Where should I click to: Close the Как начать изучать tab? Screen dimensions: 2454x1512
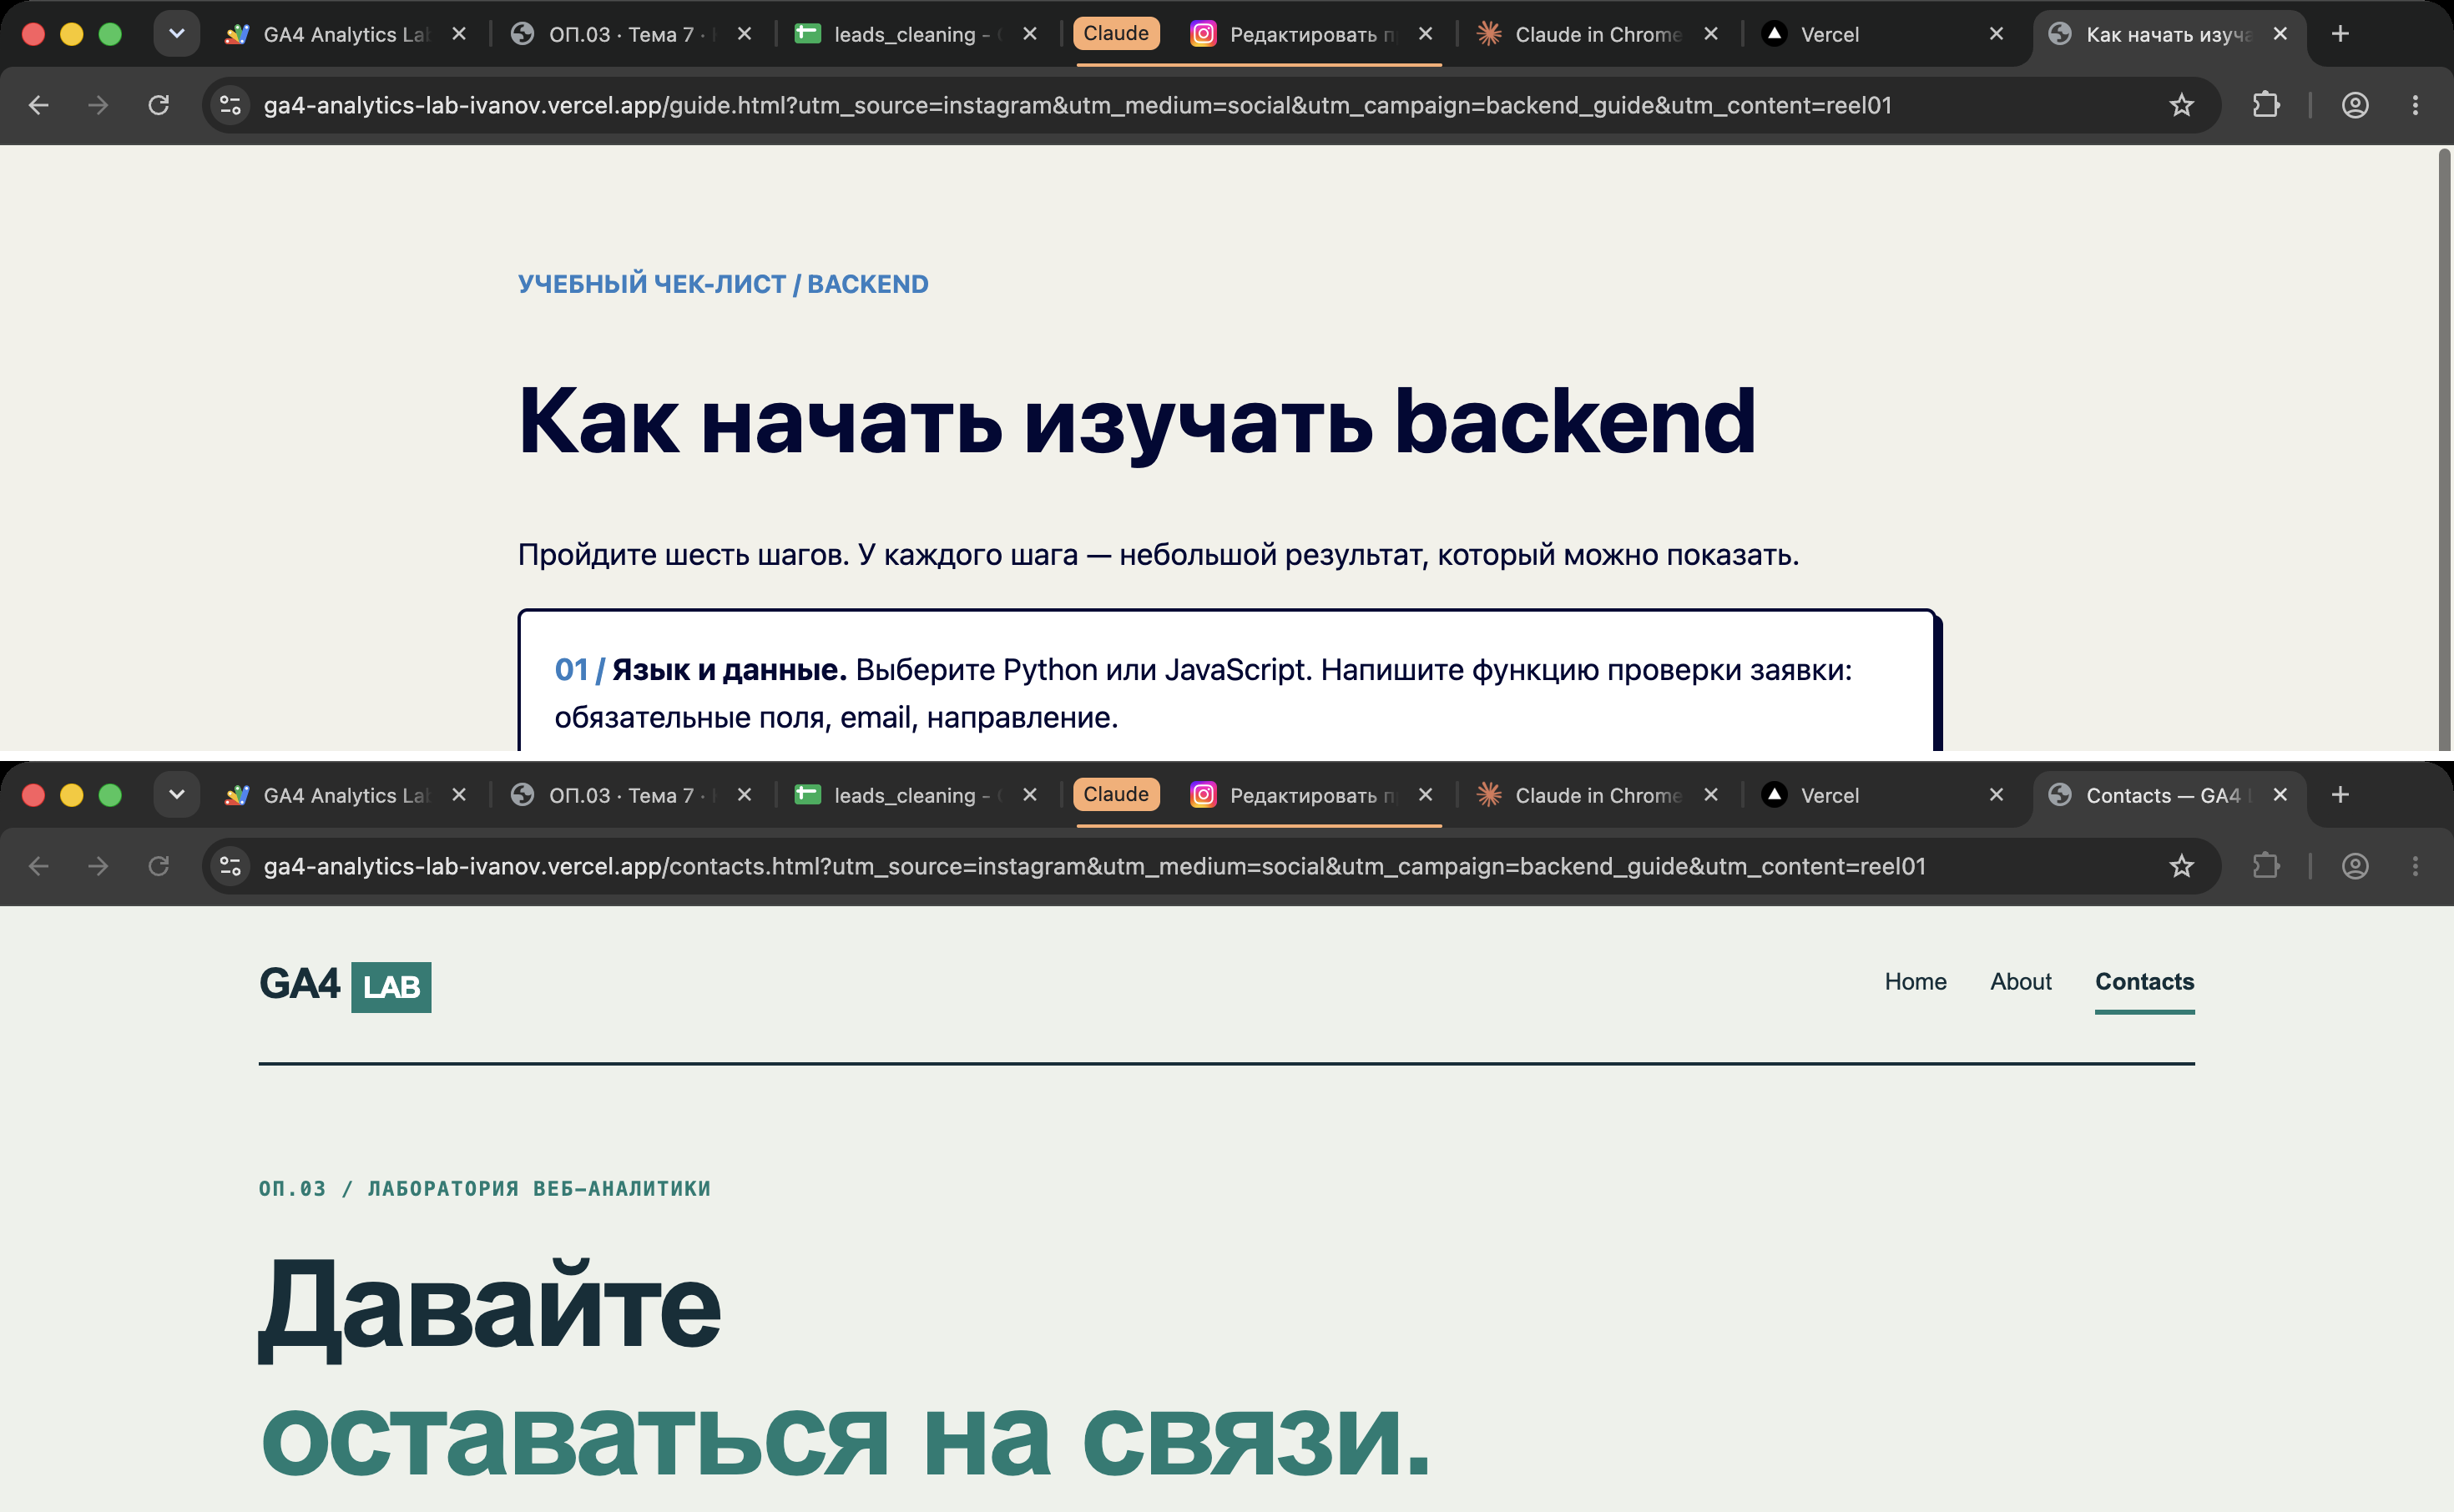click(2280, 34)
